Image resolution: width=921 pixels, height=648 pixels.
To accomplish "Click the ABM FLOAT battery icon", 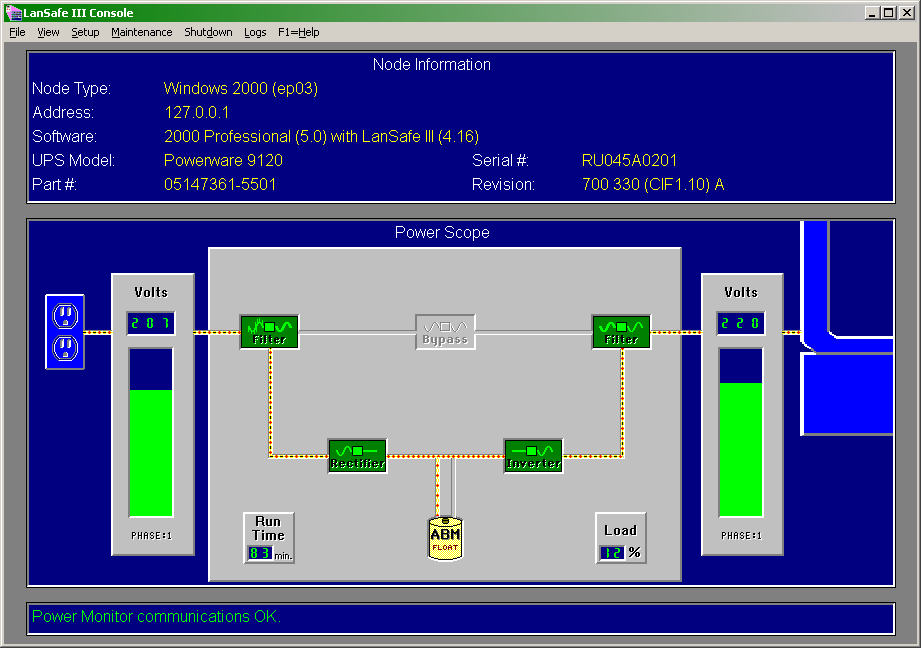I will coord(445,538).
